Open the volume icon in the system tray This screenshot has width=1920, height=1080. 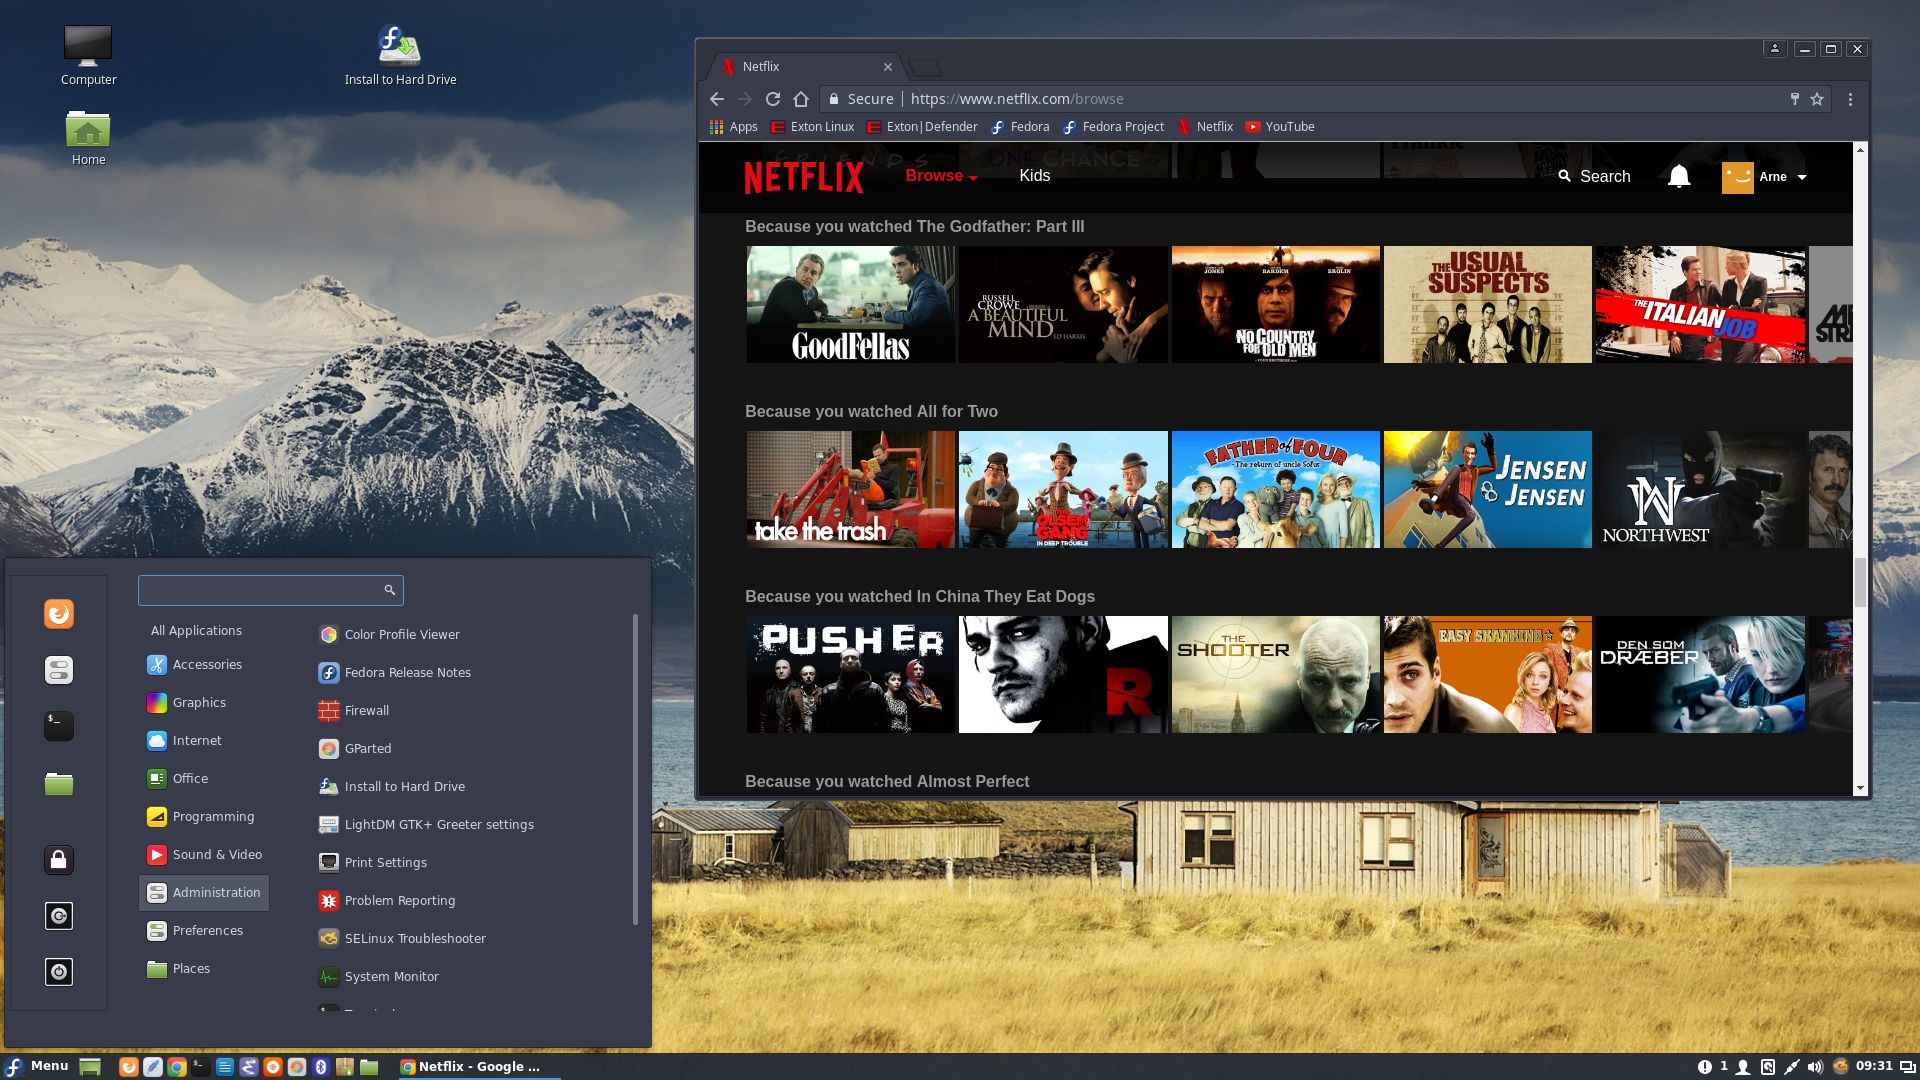click(x=1815, y=1067)
